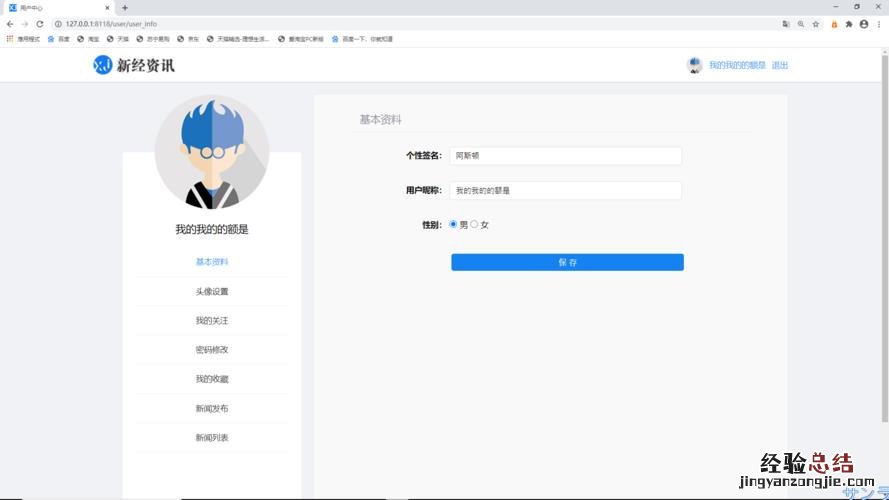Open the 天猫 bookmark
This screenshot has height=500, width=889.
coord(118,39)
